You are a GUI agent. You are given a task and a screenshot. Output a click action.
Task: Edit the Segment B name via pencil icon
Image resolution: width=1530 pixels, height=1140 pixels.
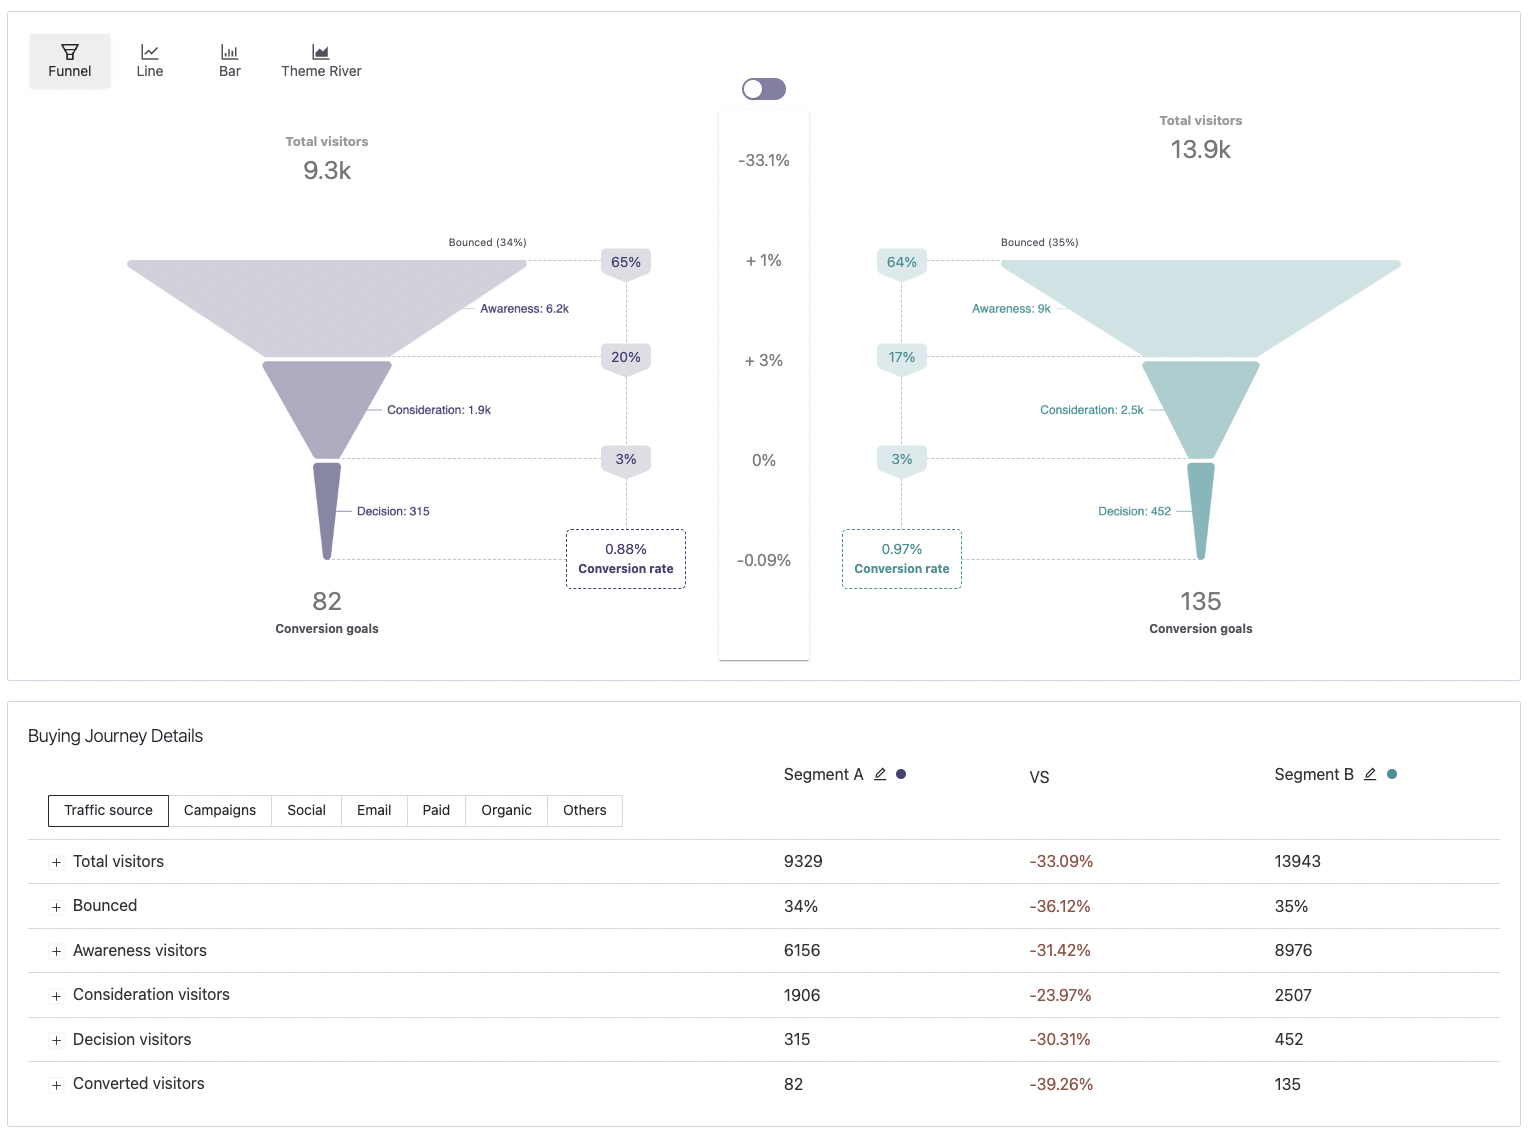click(1371, 773)
